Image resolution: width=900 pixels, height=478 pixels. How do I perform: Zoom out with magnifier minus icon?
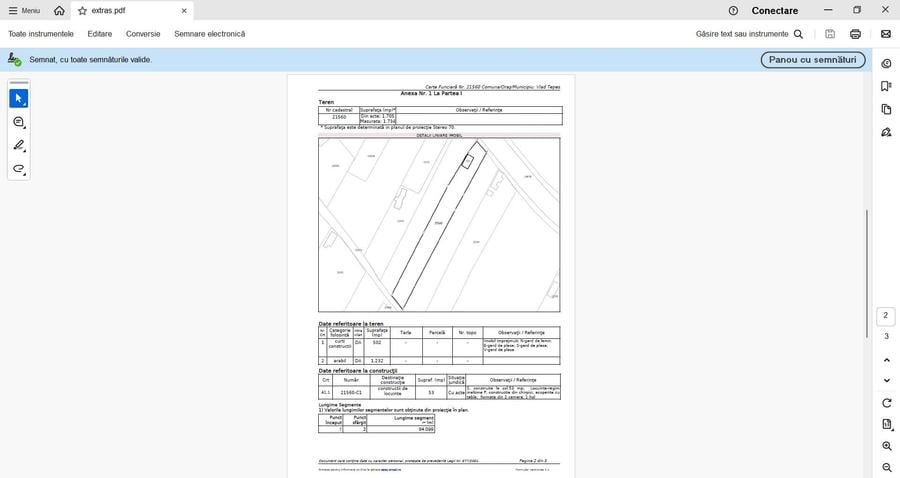886,468
